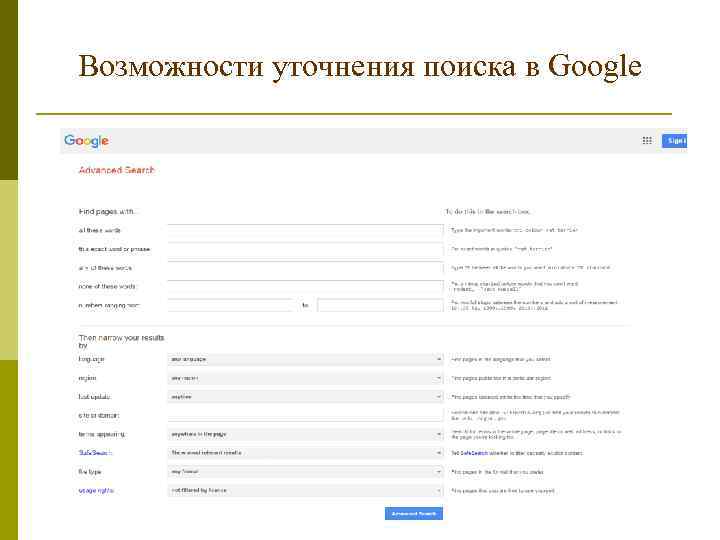This screenshot has height=540, width=720.
Task: Click the 'file type' label
Action: (x=90, y=472)
